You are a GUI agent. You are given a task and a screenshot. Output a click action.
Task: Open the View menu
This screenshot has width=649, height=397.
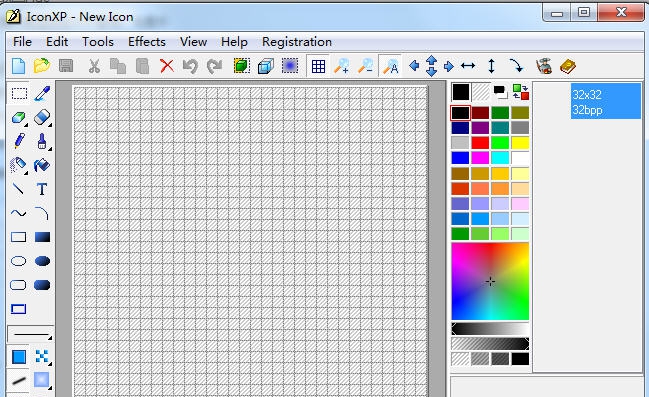(193, 42)
